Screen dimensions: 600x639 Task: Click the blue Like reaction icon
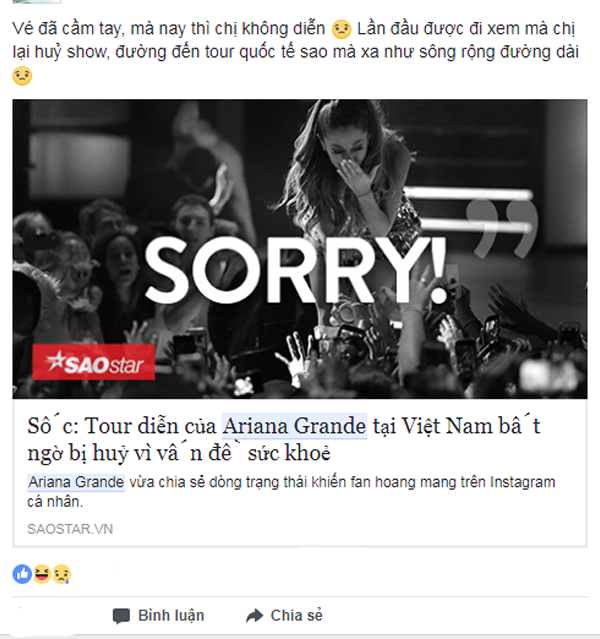(x=22, y=574)
